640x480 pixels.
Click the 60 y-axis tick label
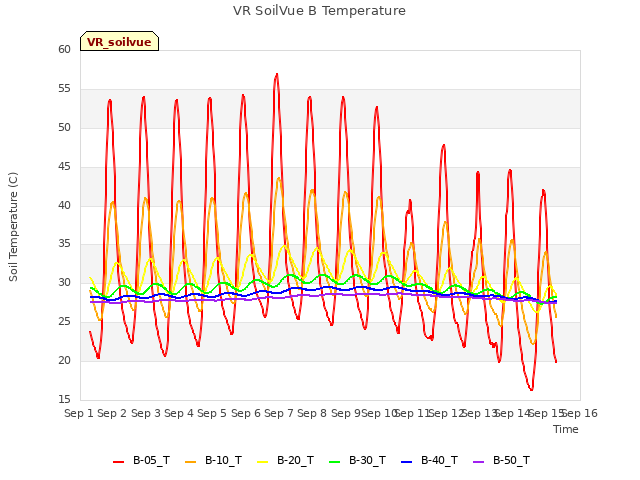click(x=64, y=49)
